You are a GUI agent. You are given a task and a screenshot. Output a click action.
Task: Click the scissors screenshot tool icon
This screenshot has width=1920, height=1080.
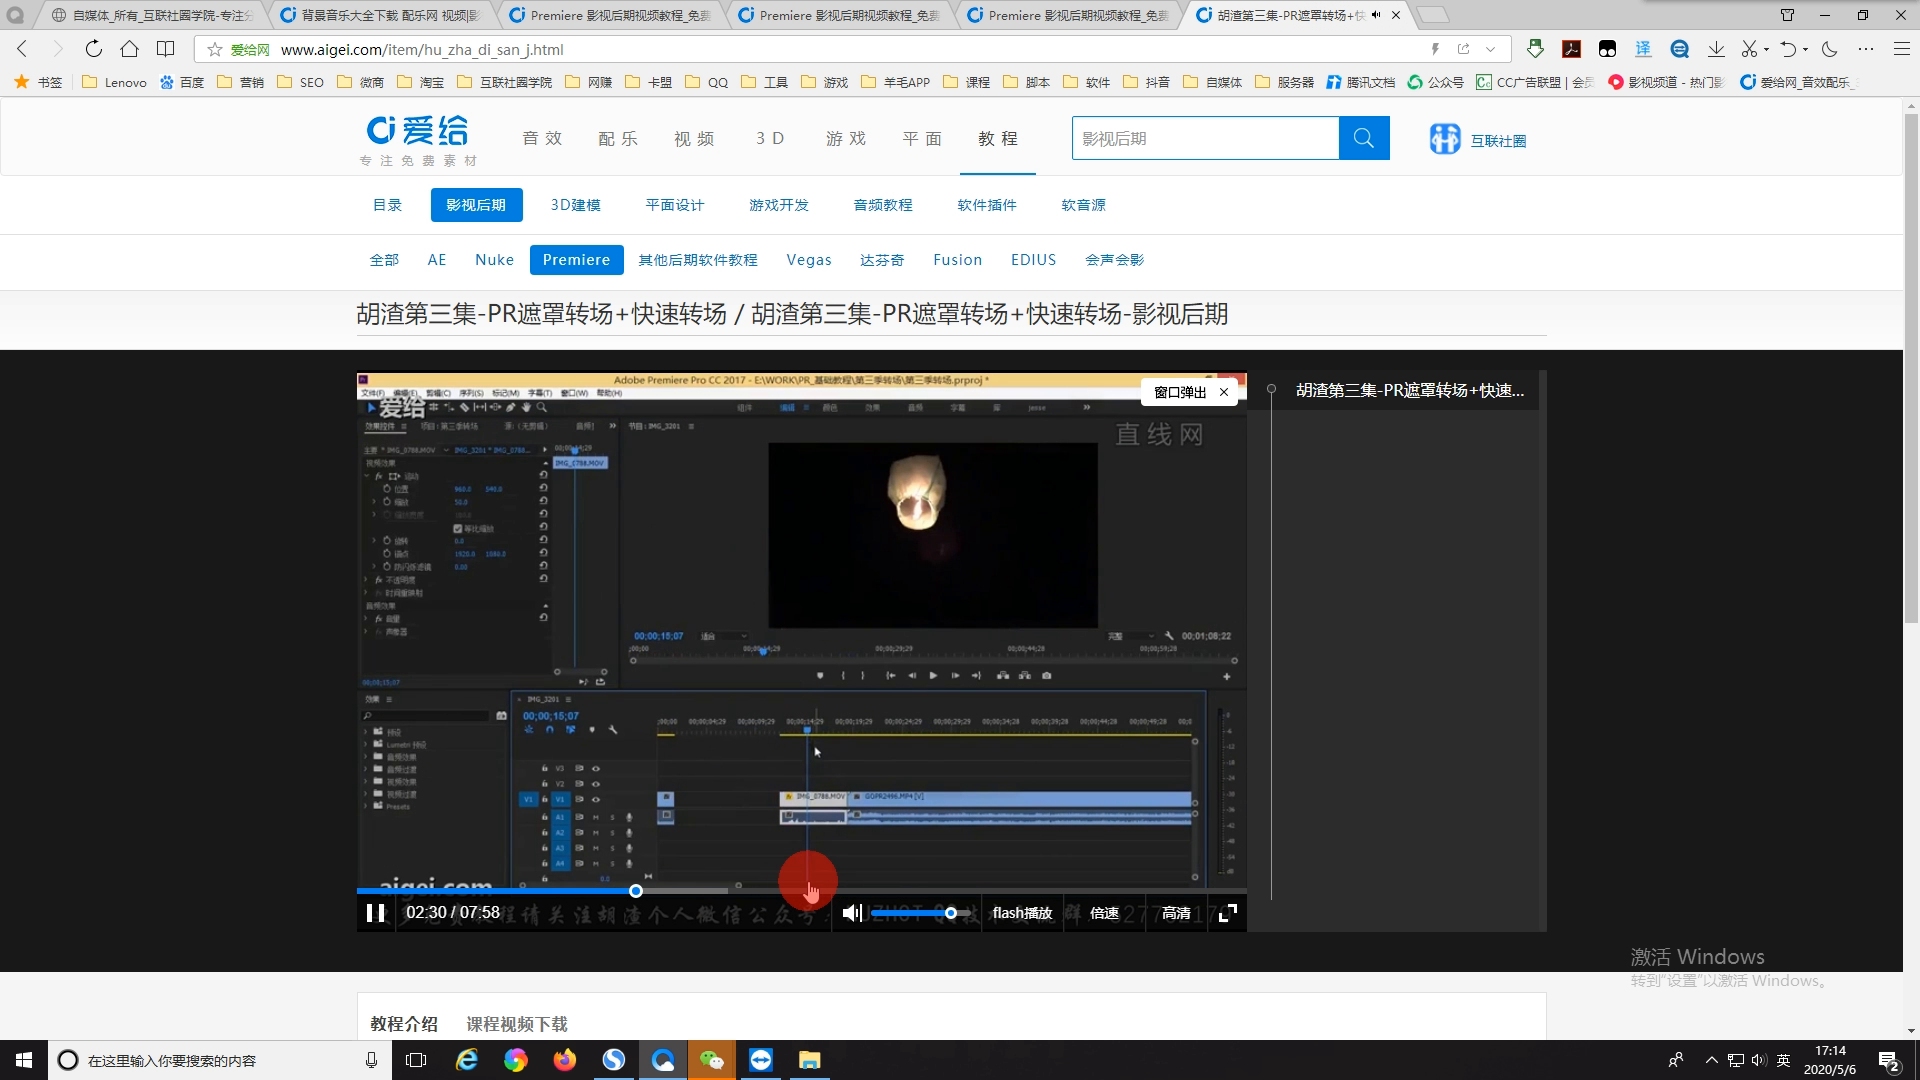point(1749,49)
